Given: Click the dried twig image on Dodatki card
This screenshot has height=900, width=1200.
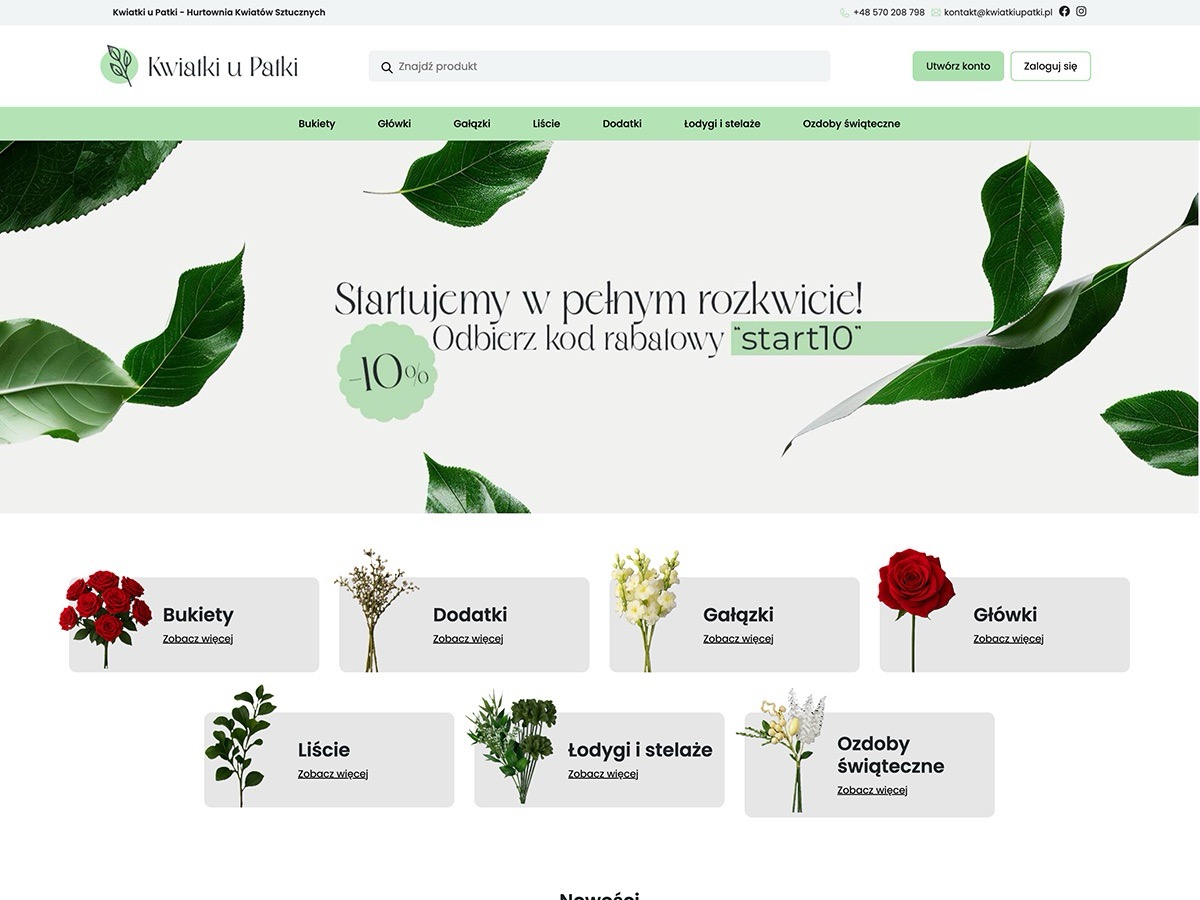Looking at the screenshot, I should (x=374, y=609).
